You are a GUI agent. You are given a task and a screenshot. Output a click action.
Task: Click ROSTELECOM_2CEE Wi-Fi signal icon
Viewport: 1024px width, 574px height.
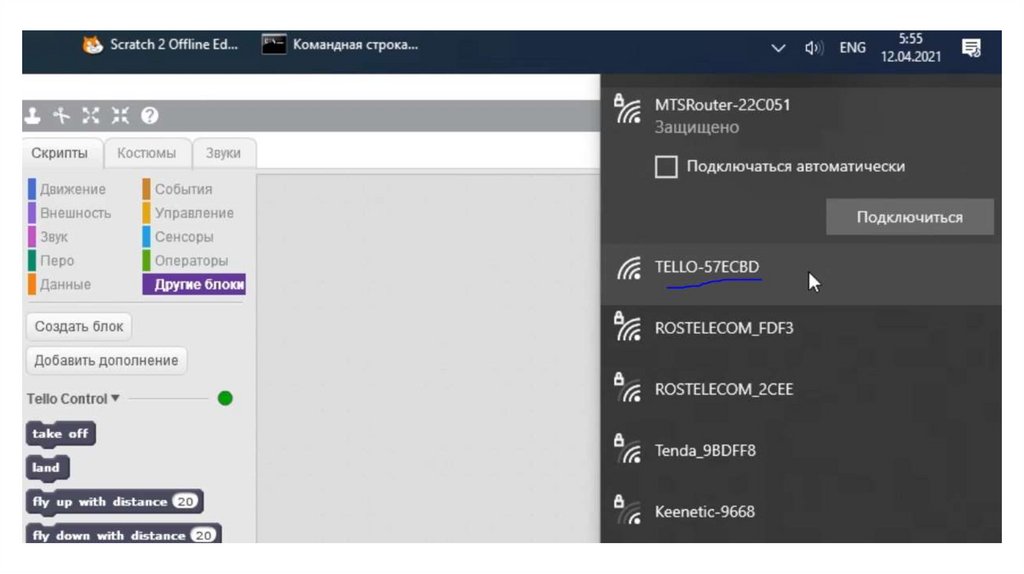pos(628,388)
